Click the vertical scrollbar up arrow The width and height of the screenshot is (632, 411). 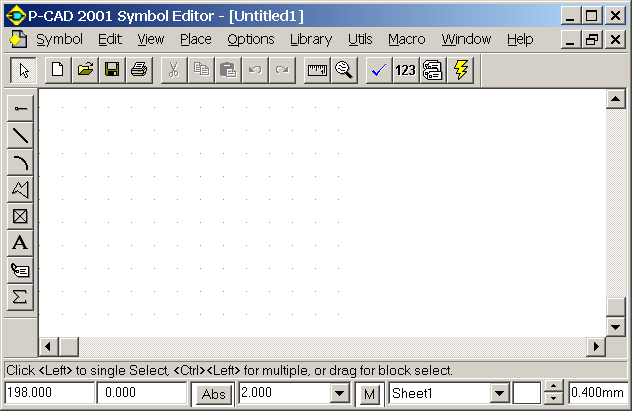[x=615, y=99]
